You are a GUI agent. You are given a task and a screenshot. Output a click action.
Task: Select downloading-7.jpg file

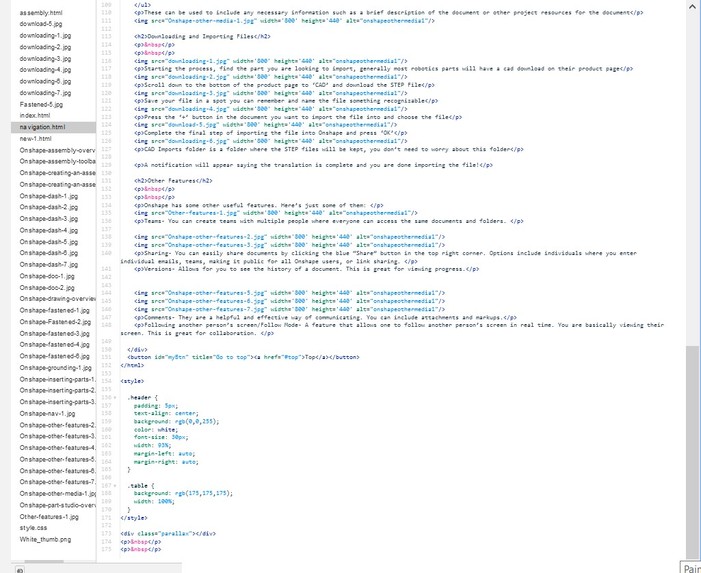coord(45,93)
